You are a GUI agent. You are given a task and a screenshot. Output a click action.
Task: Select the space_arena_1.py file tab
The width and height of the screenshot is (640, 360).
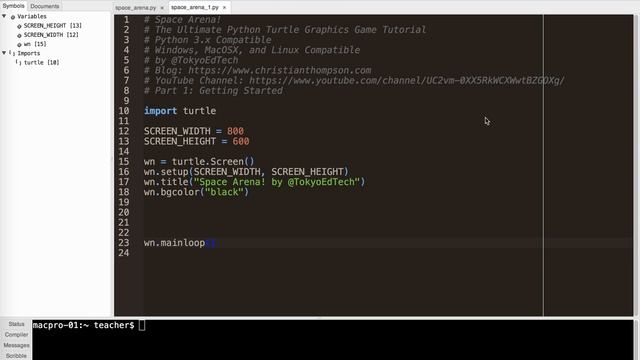click(195, 7)
